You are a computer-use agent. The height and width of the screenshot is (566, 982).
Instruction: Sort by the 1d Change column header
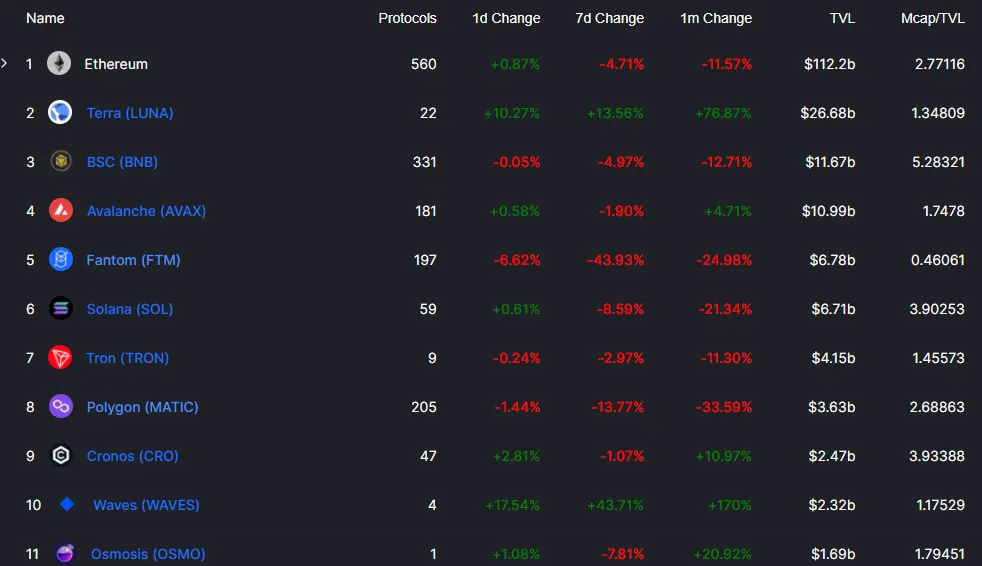pos(506,18)
